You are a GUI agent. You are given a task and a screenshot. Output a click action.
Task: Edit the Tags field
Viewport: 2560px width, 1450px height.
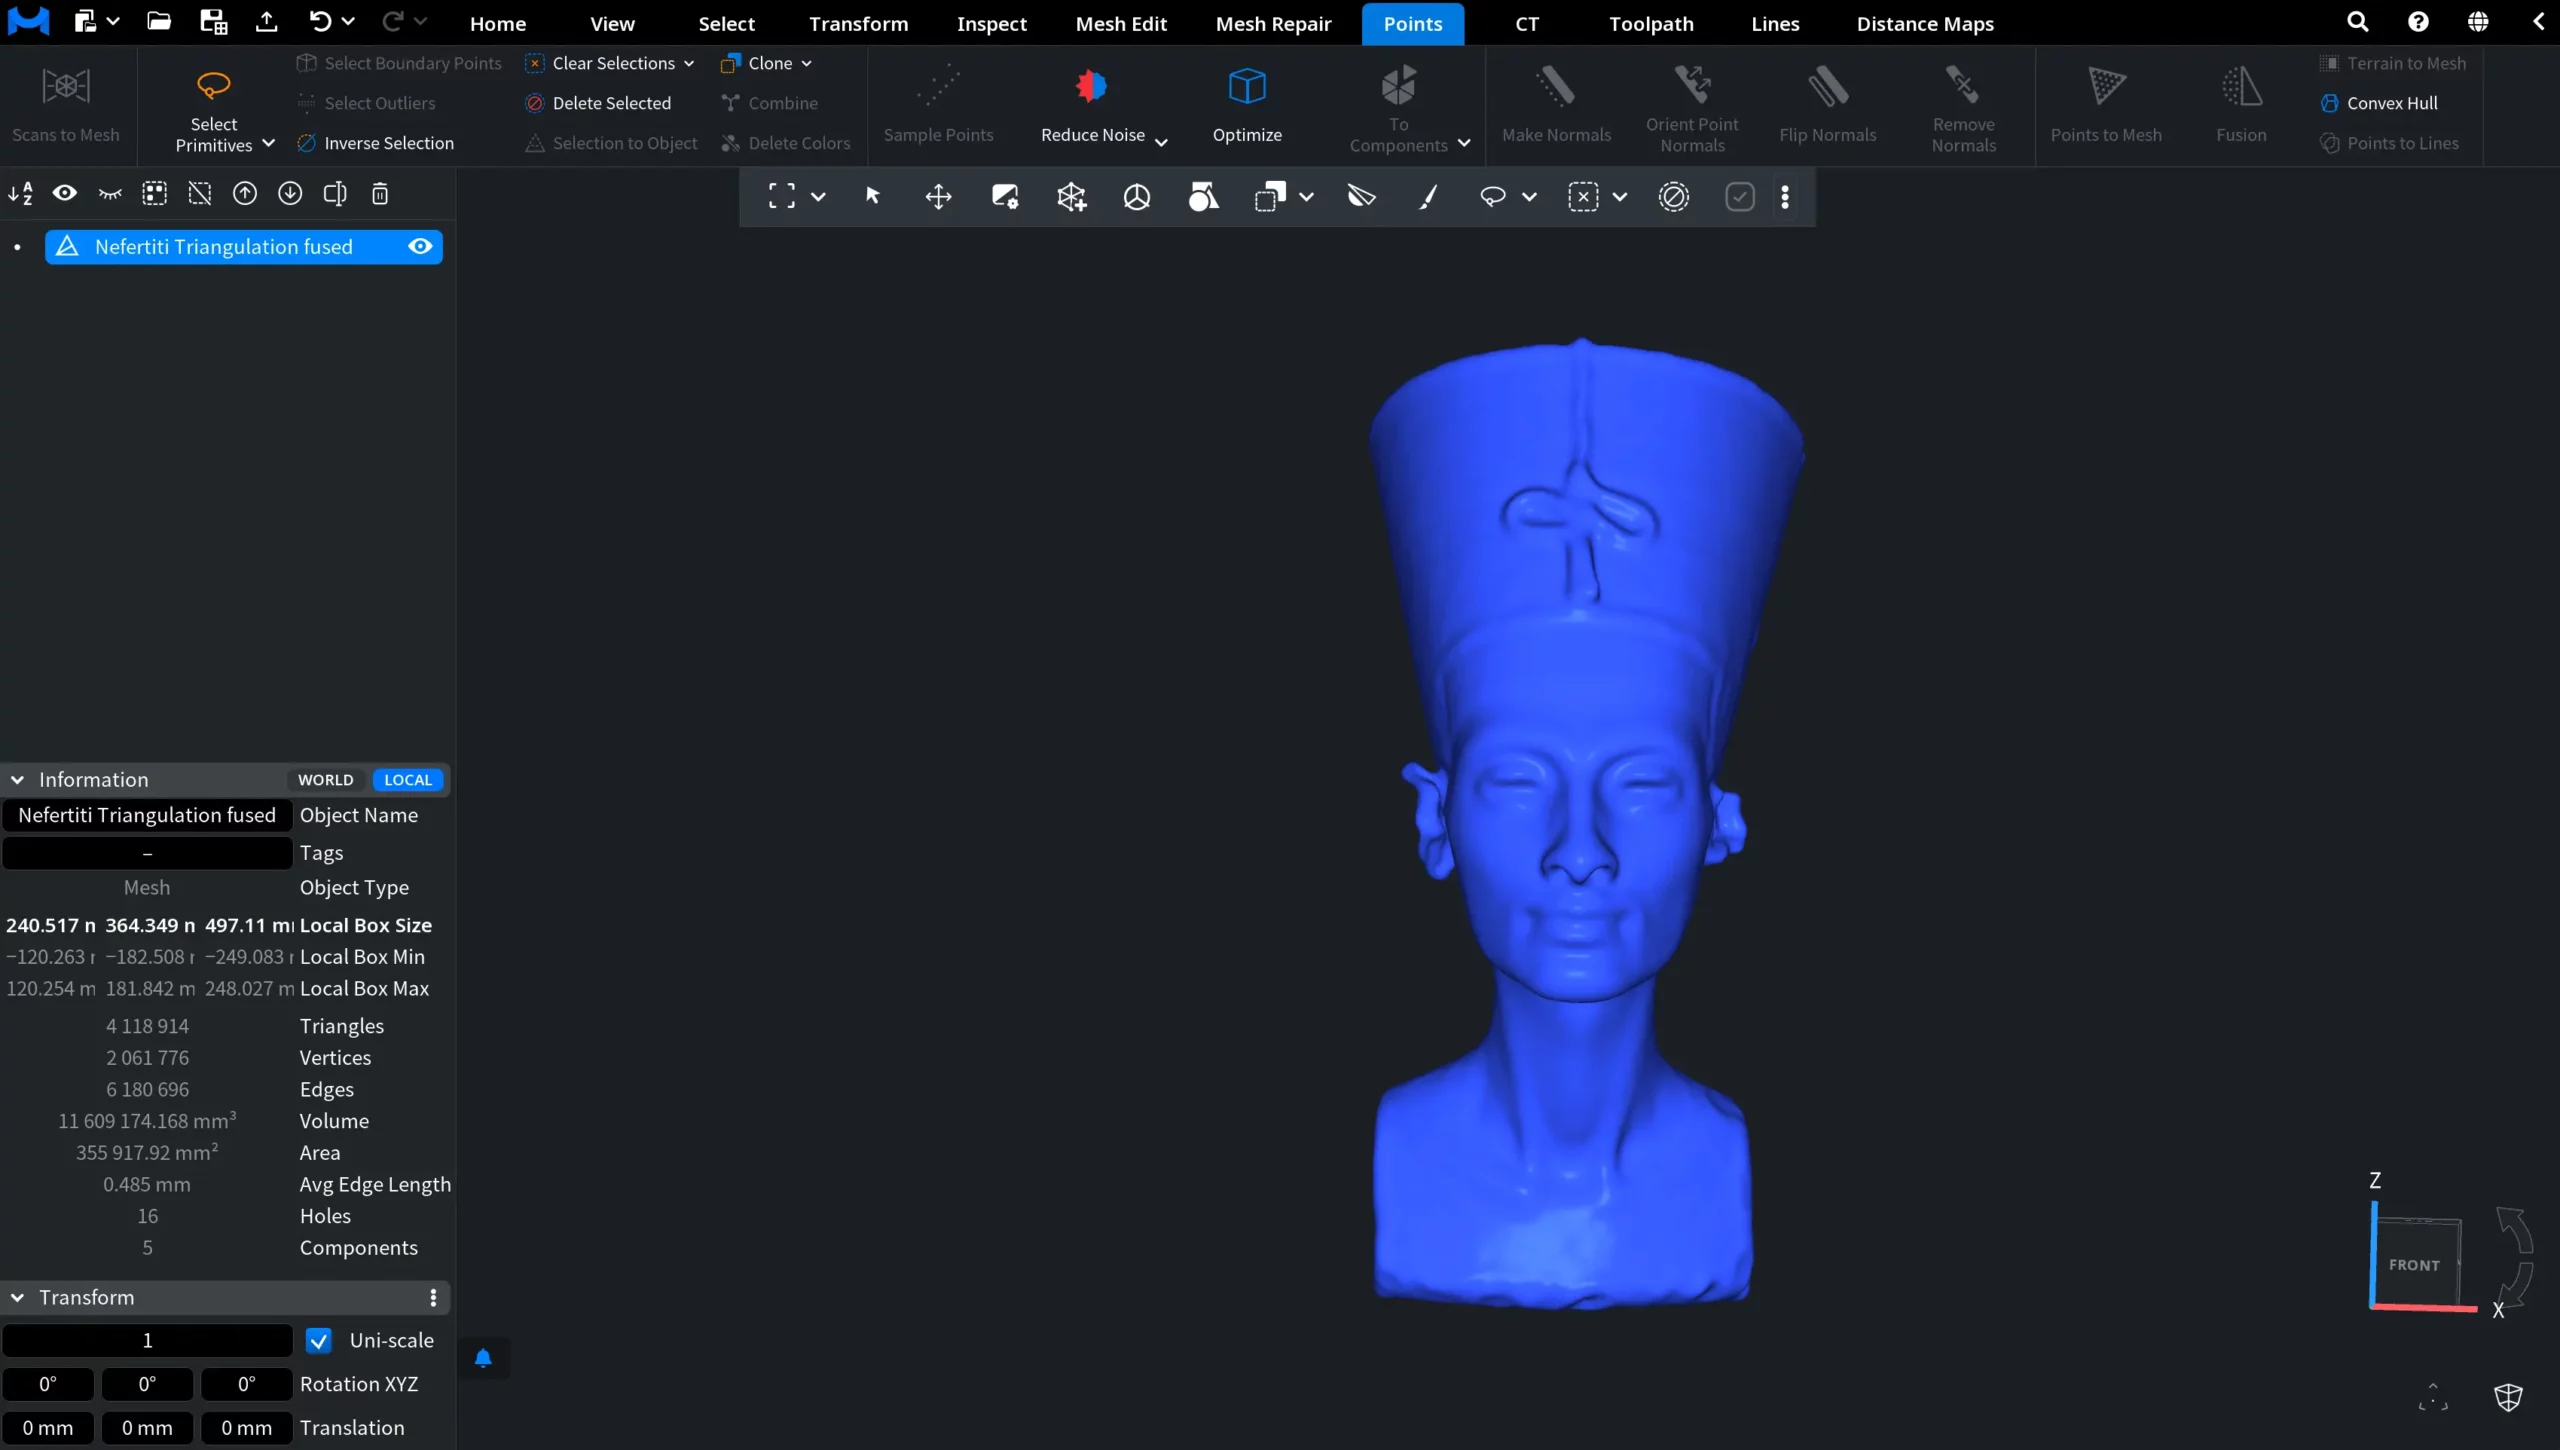147,853
